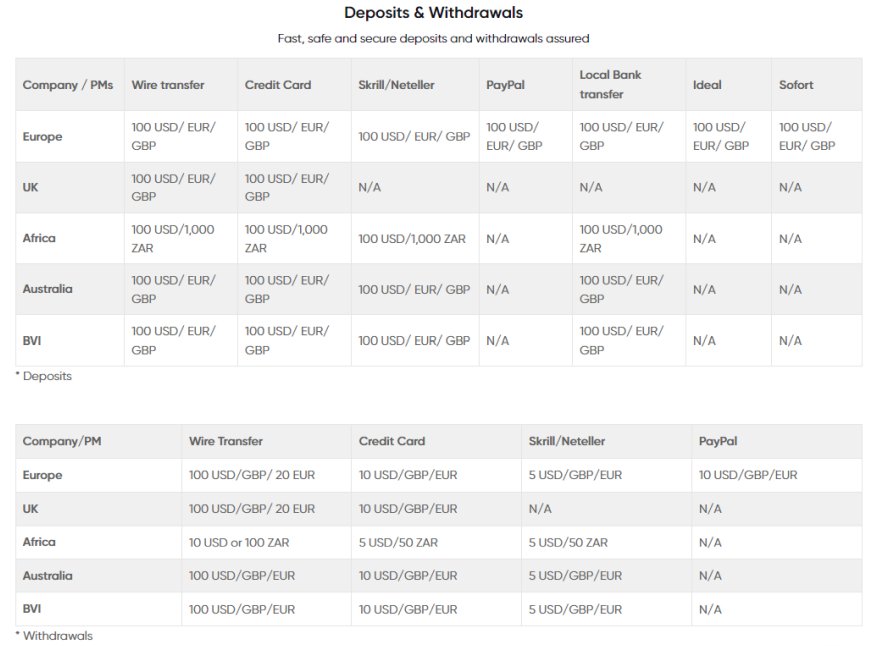Click the '* Deposits' footnote
Viewport: 878px width, 646px height.
(x=43, y=376)
